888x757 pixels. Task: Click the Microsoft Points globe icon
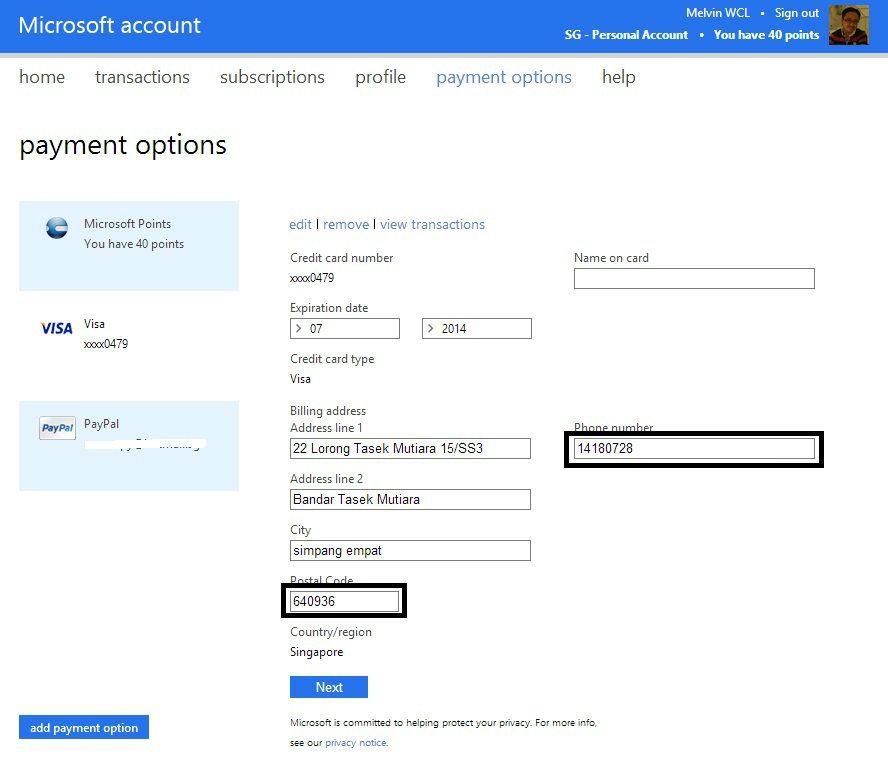coord(57,228)
